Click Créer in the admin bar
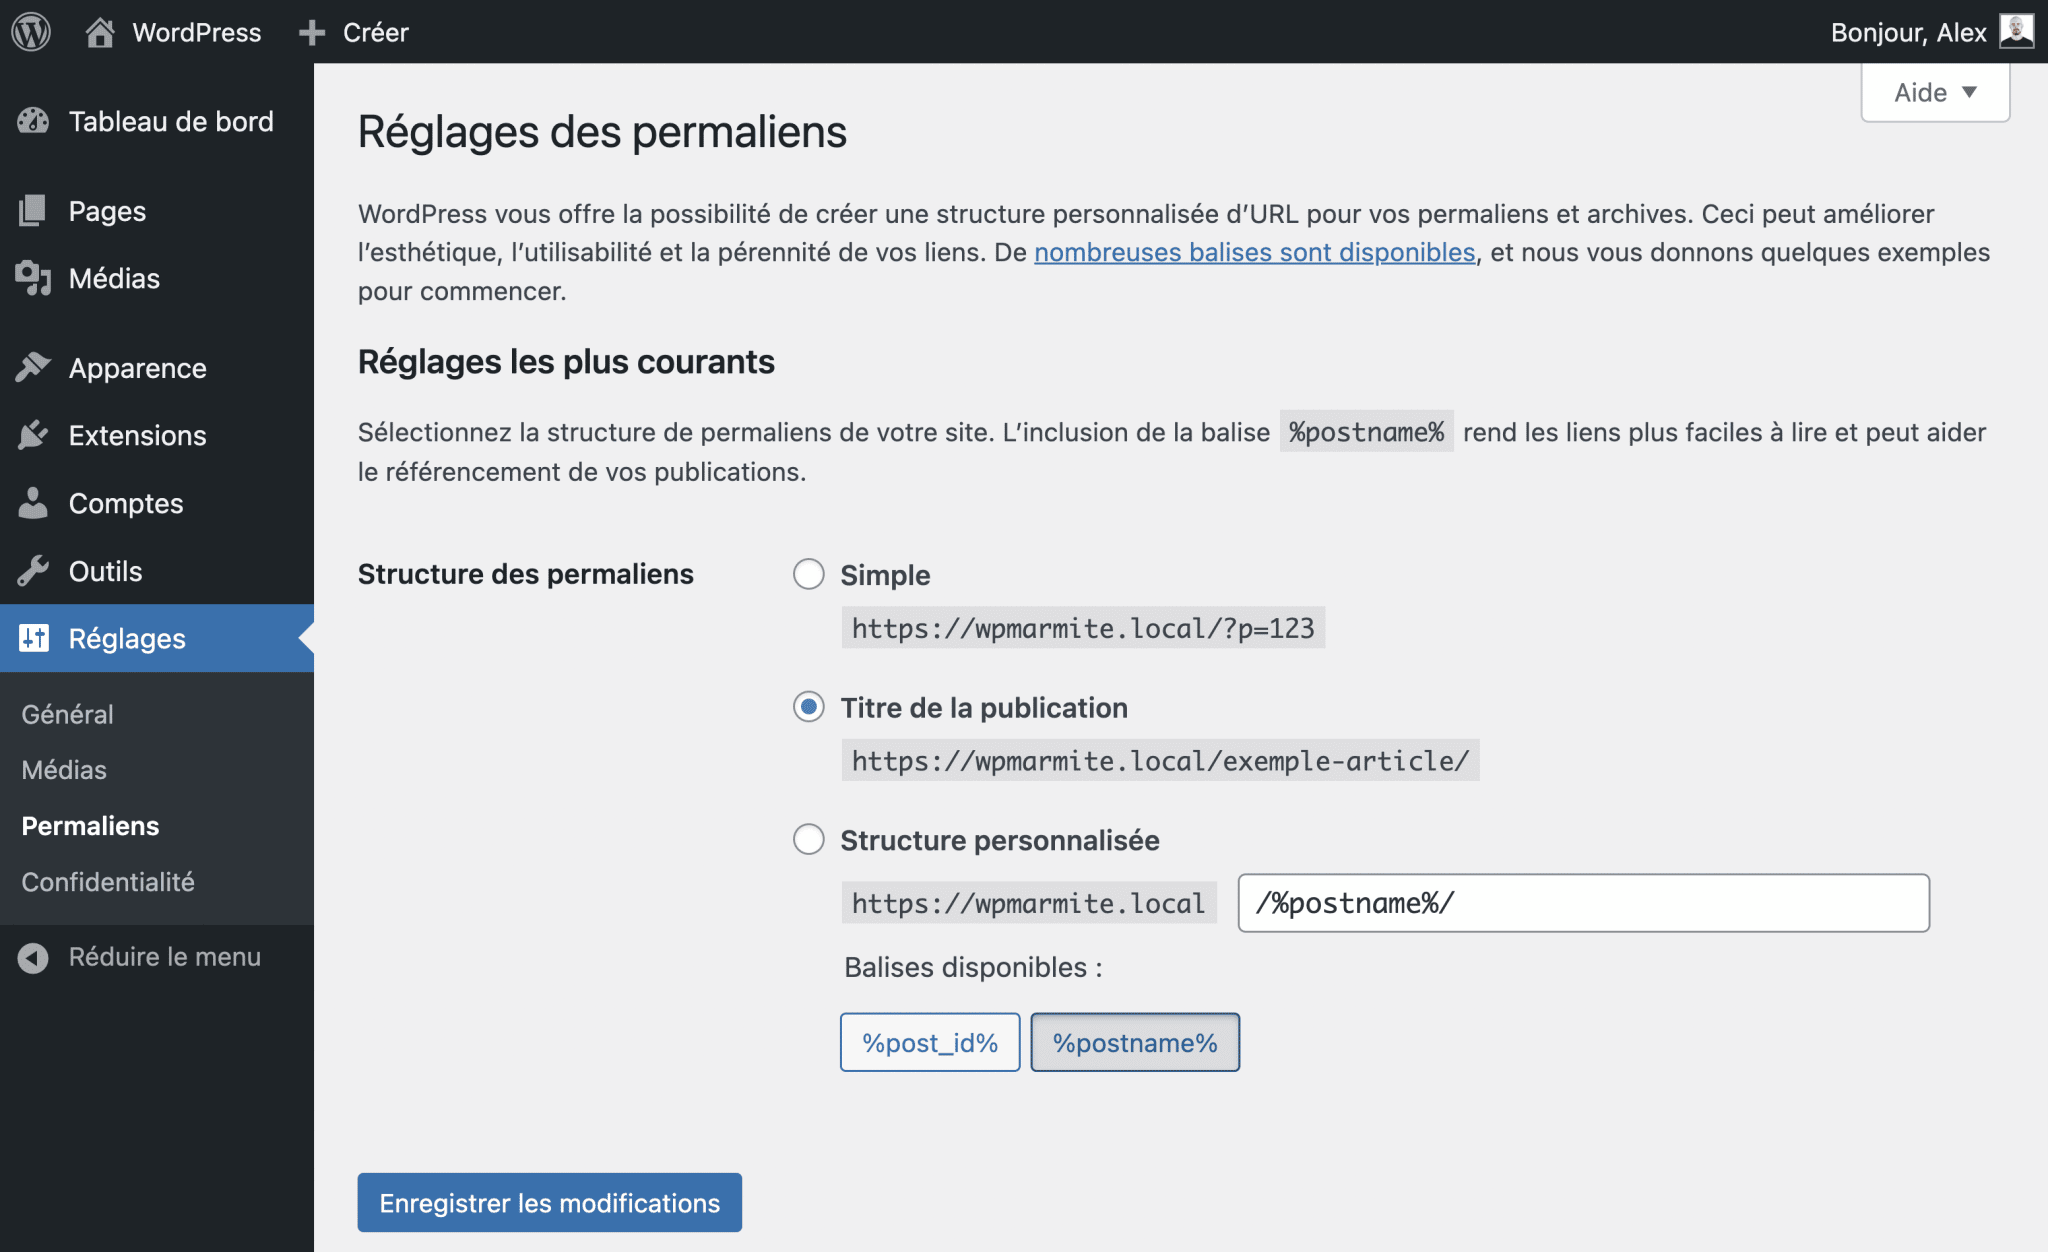Screen dimensions: 2048x1252 coord(375,32)
